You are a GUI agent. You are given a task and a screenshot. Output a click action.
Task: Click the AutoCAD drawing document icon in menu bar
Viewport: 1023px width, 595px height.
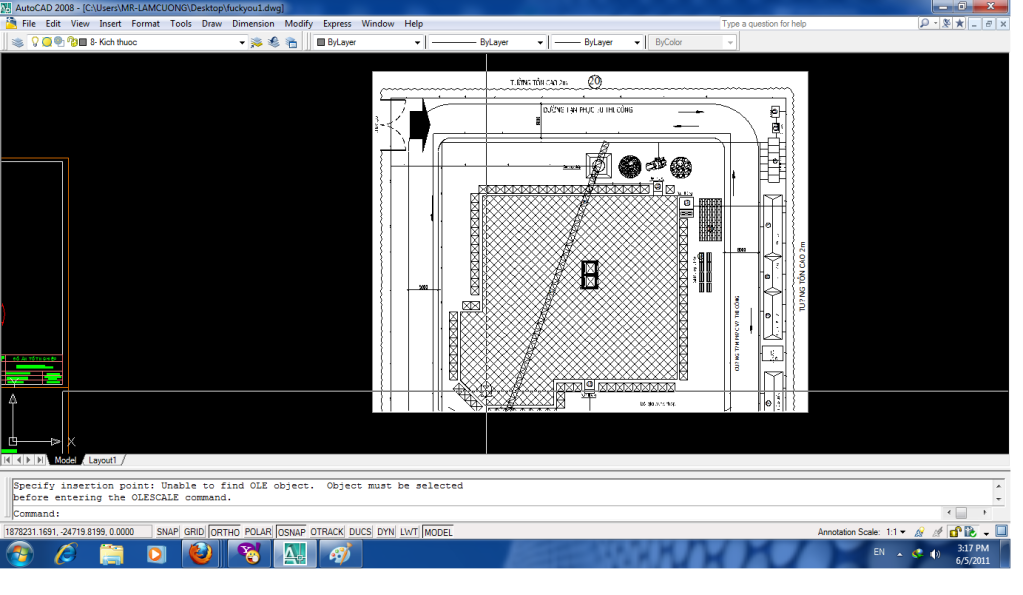click(x=11, y=23)
